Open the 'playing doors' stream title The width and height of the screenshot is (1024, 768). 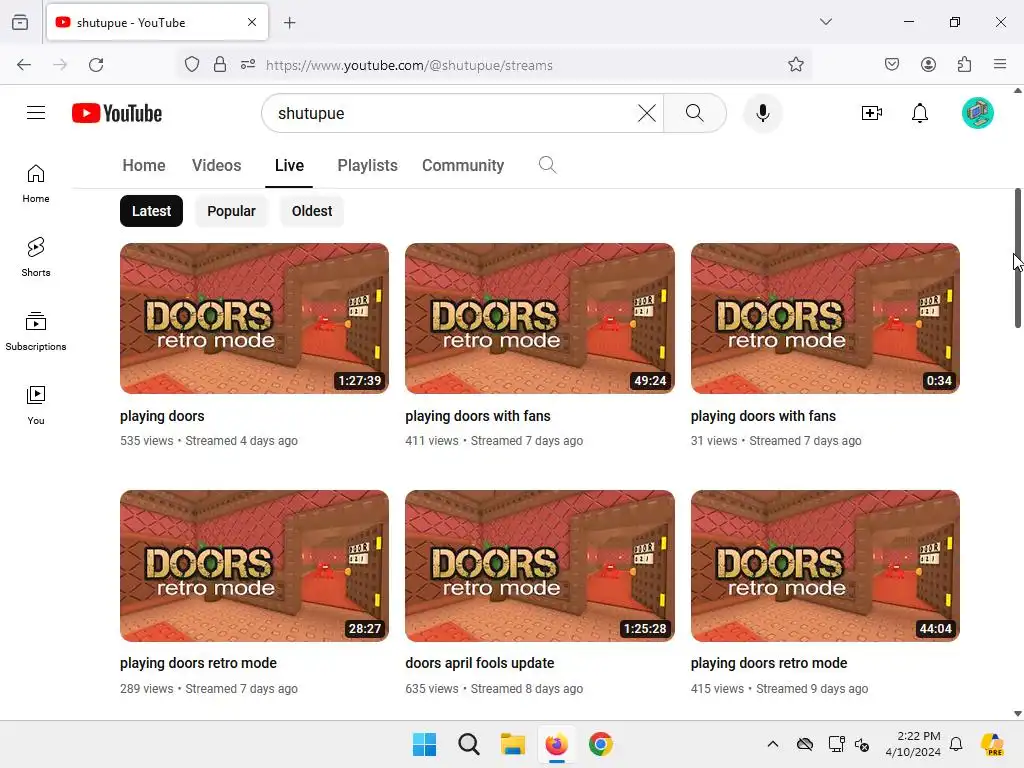[162, 416]
